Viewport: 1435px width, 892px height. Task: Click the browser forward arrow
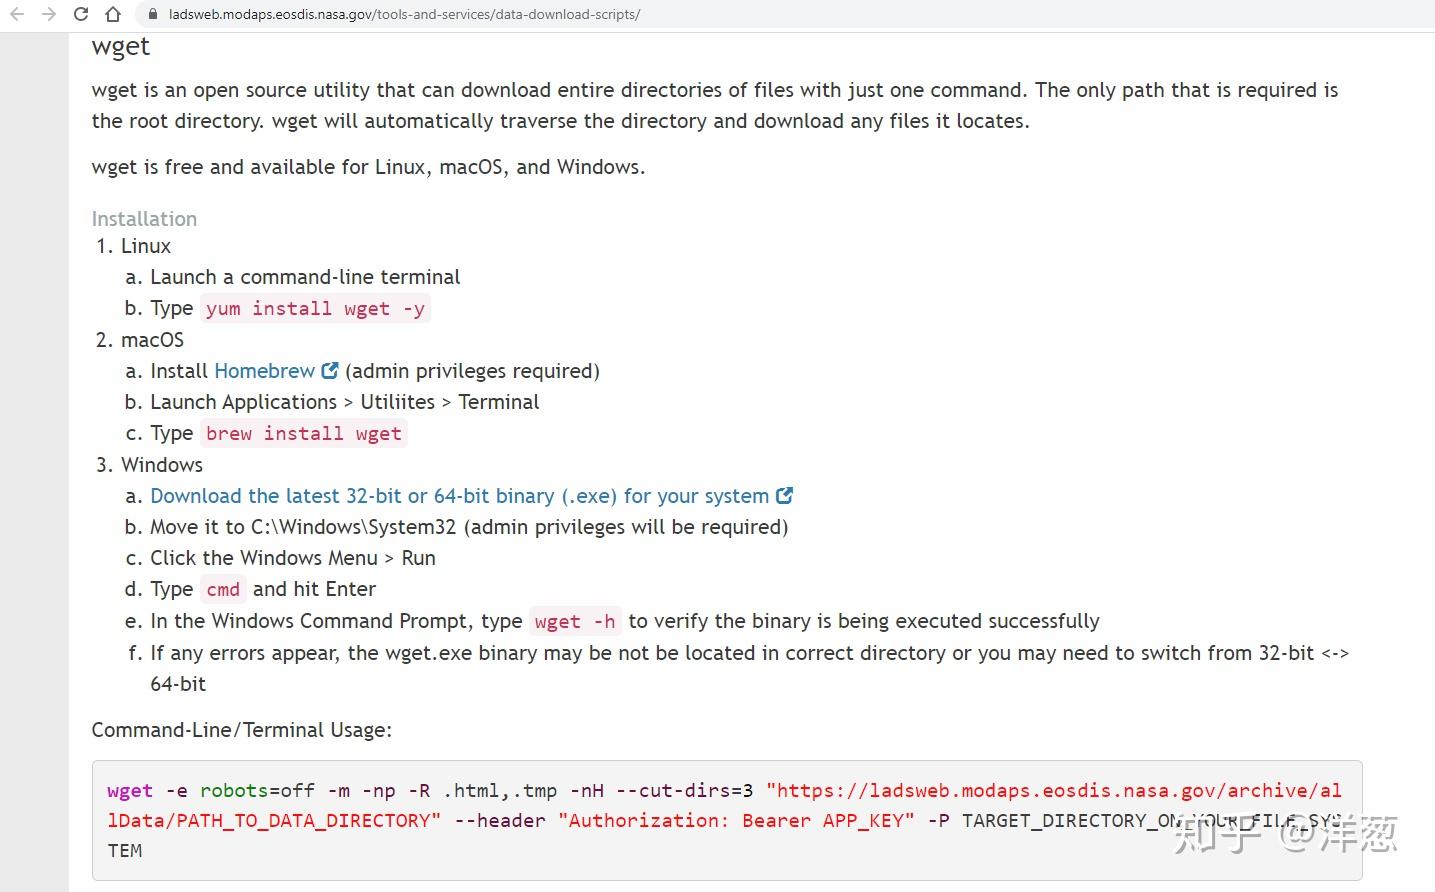point(49,14)
